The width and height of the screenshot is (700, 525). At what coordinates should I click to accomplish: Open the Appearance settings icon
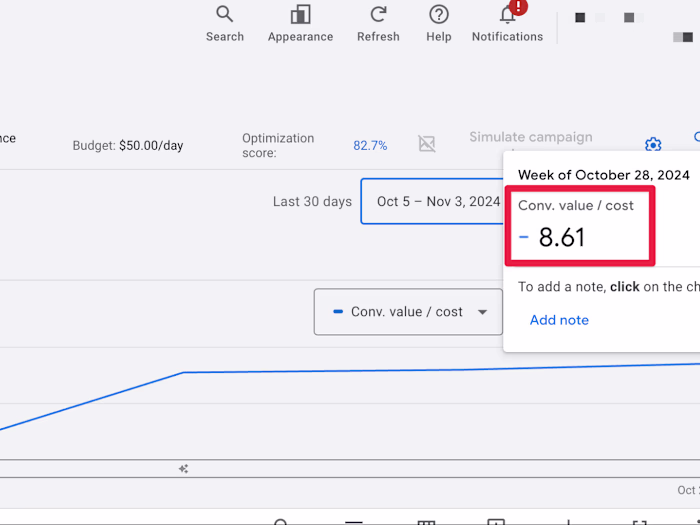[x=300, y=24]
